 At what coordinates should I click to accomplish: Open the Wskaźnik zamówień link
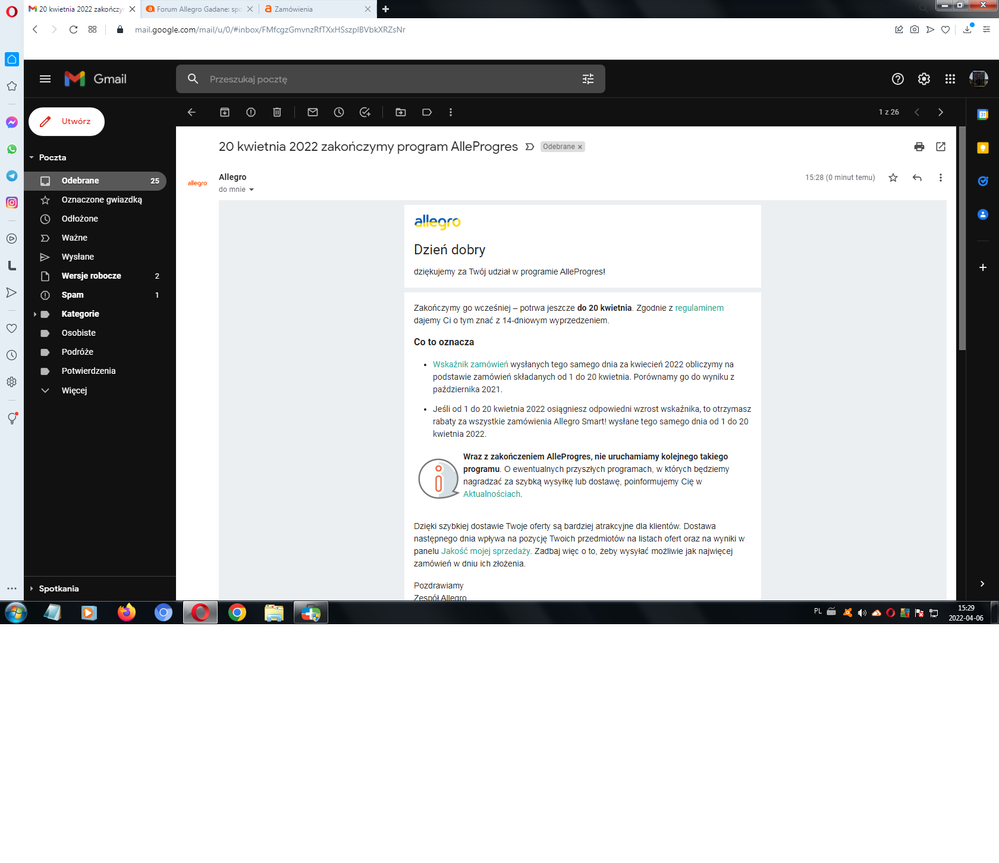coord(470,365)
